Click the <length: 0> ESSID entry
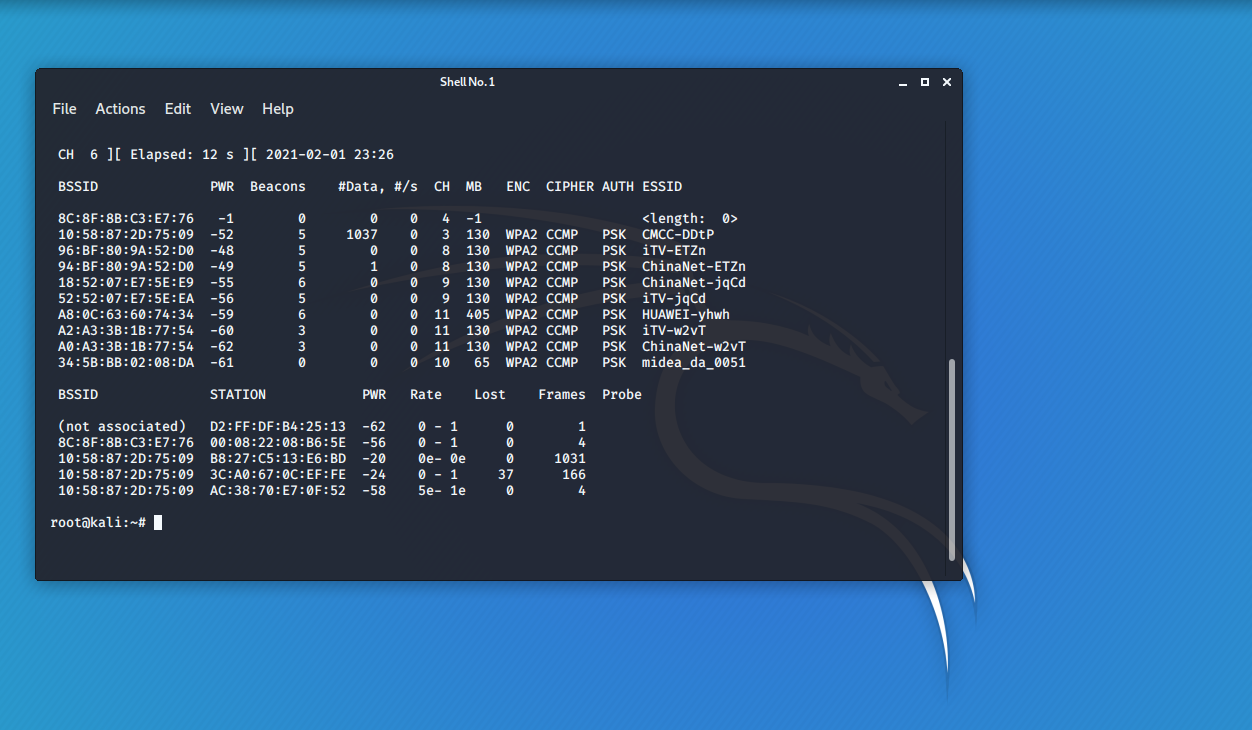Image resolution: width=1252 pixels, height=730 pixels. tap(690, 219)
